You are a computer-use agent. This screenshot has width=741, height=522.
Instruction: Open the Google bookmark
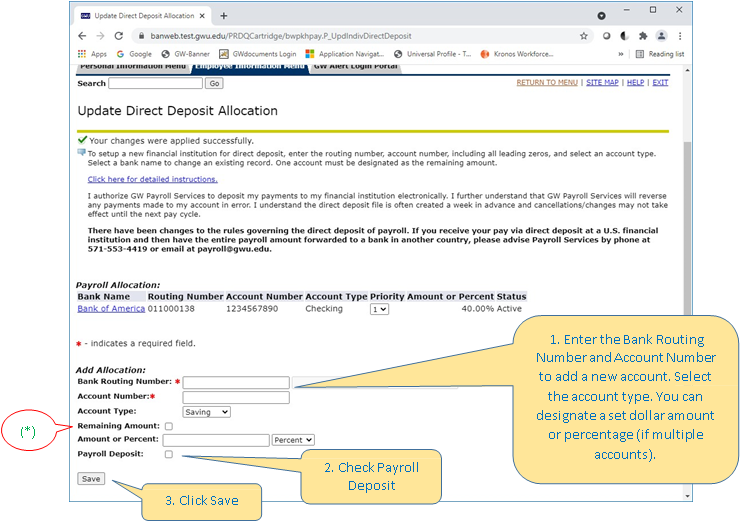pos(134,54)
